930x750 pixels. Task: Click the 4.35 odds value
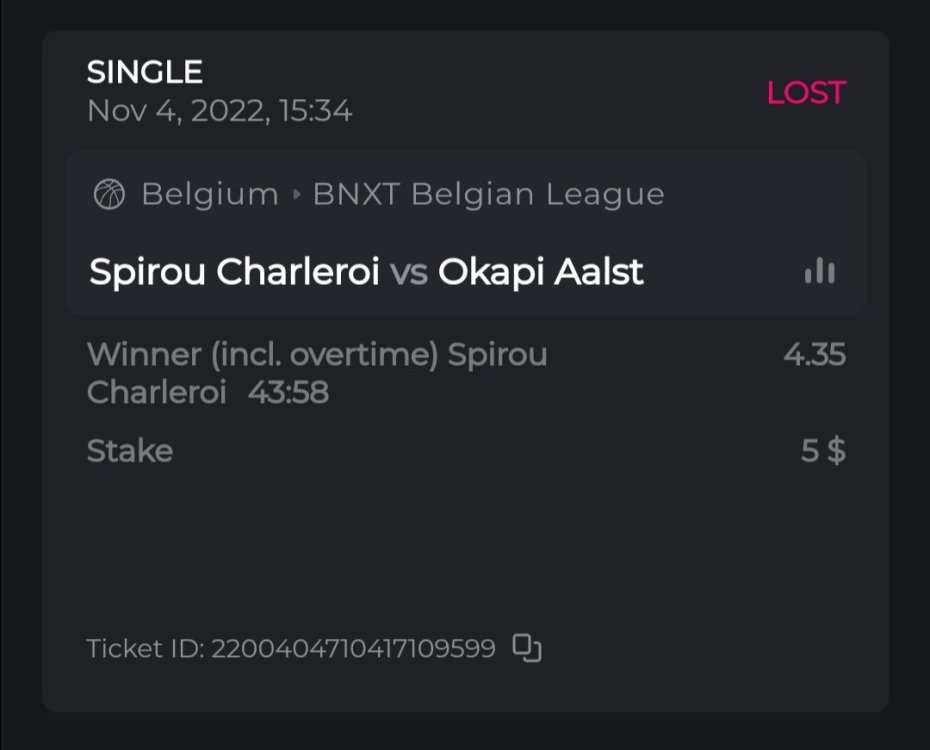814,355
